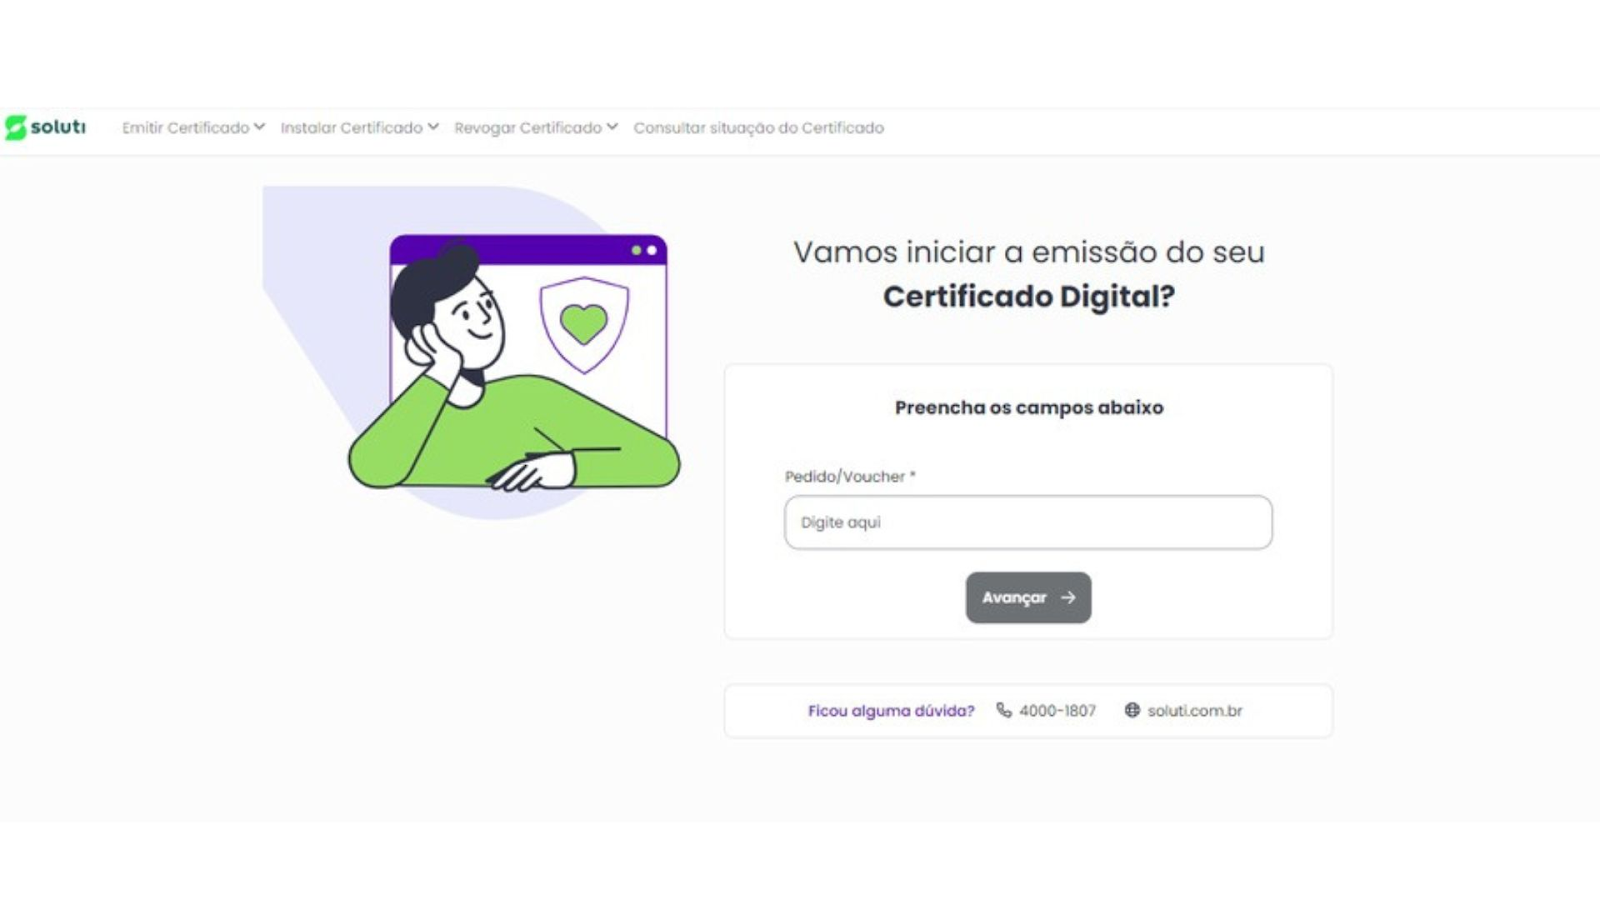1600x900 pixels.
Task: Click the phone icon beside 4000-1807
Action: click(x=1004, y=710)
